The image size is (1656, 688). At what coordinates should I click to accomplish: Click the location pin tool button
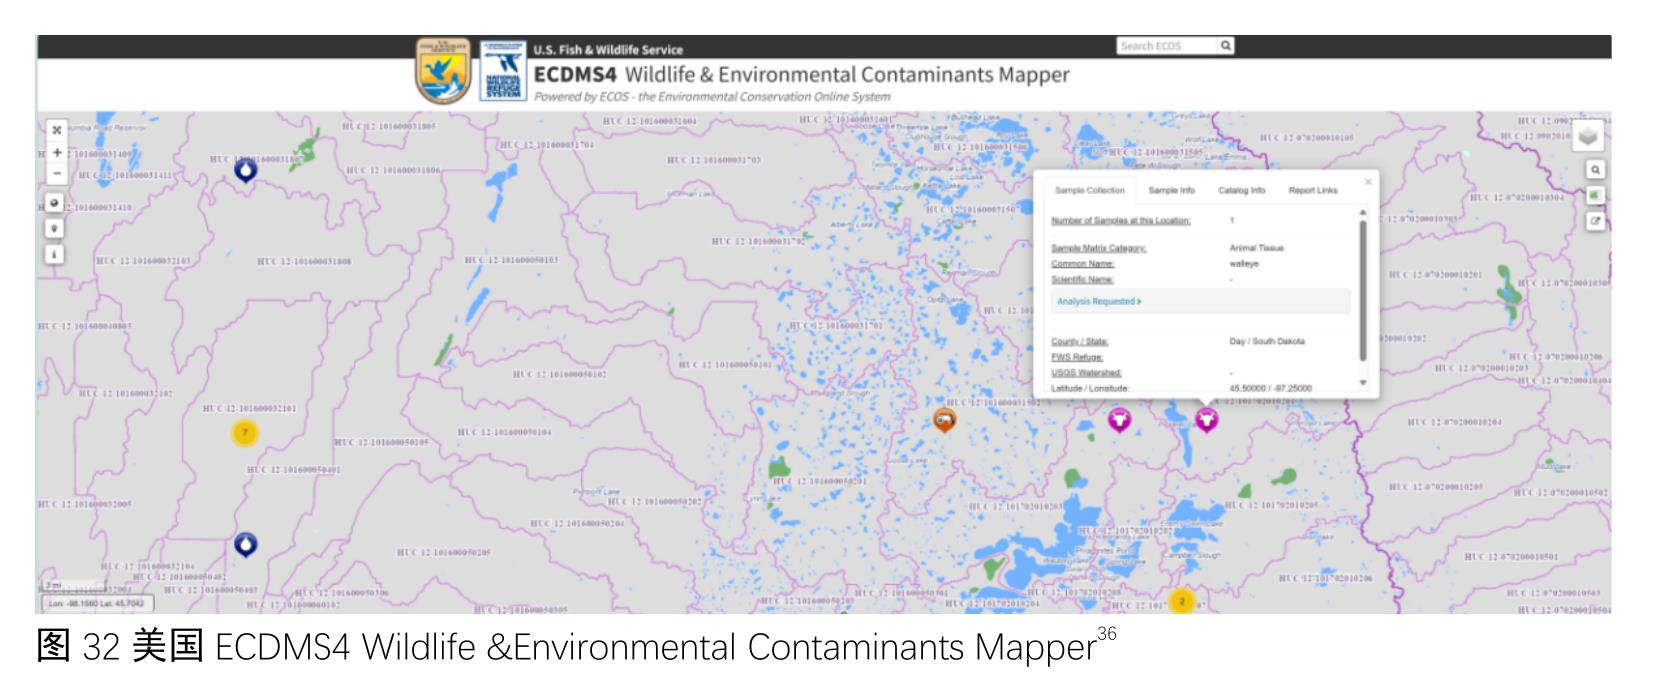(x=54, y=228)
